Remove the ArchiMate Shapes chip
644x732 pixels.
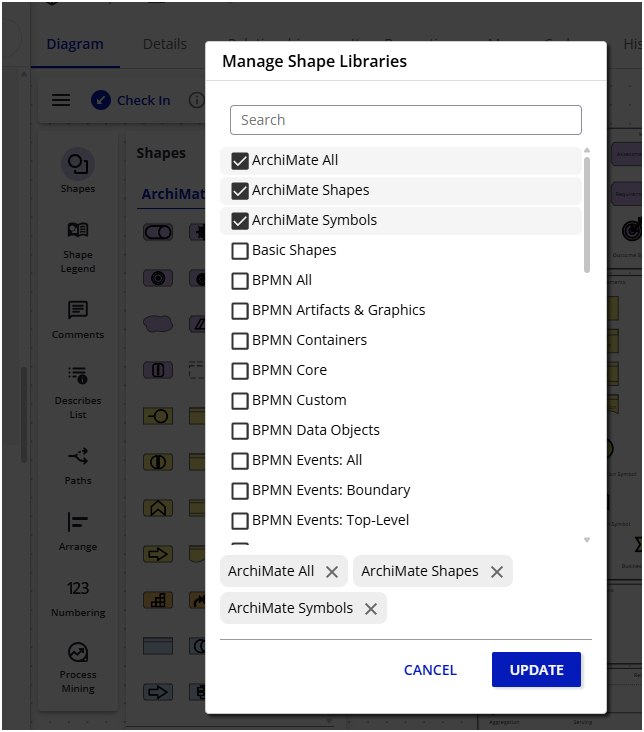tap(497, 572)
